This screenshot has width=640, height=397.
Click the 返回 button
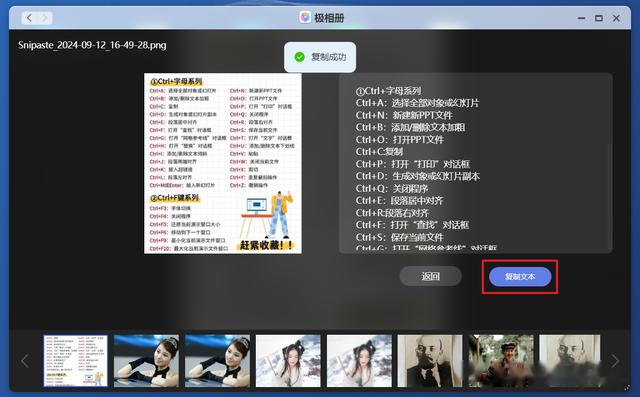(x=431, y=276)
